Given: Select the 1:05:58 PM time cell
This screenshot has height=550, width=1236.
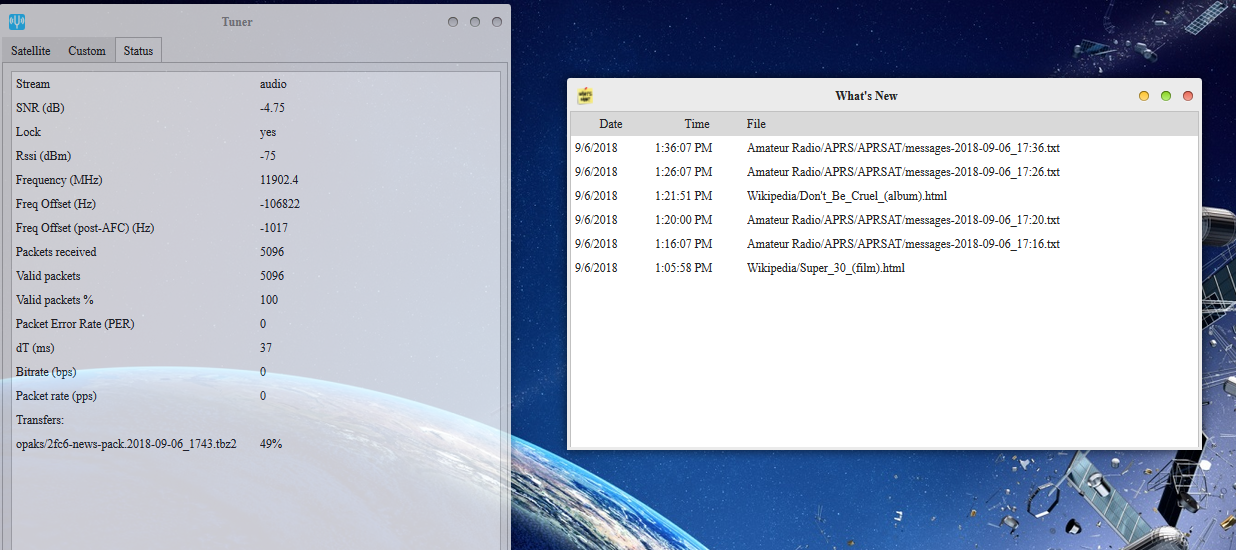Looking at the screenshot, I should [x=684, y=268].
